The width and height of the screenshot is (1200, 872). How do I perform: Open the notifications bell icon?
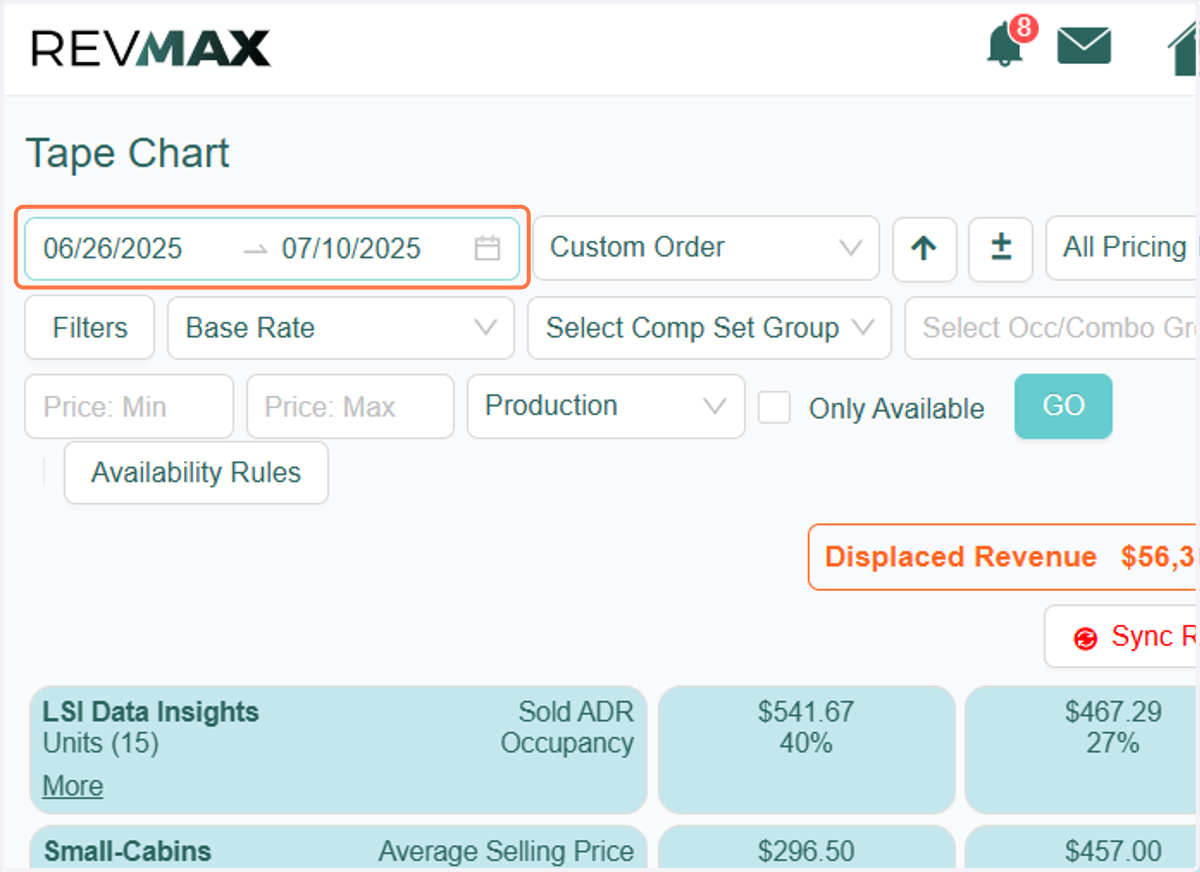pyautogui.click(x=1004, y=46)
